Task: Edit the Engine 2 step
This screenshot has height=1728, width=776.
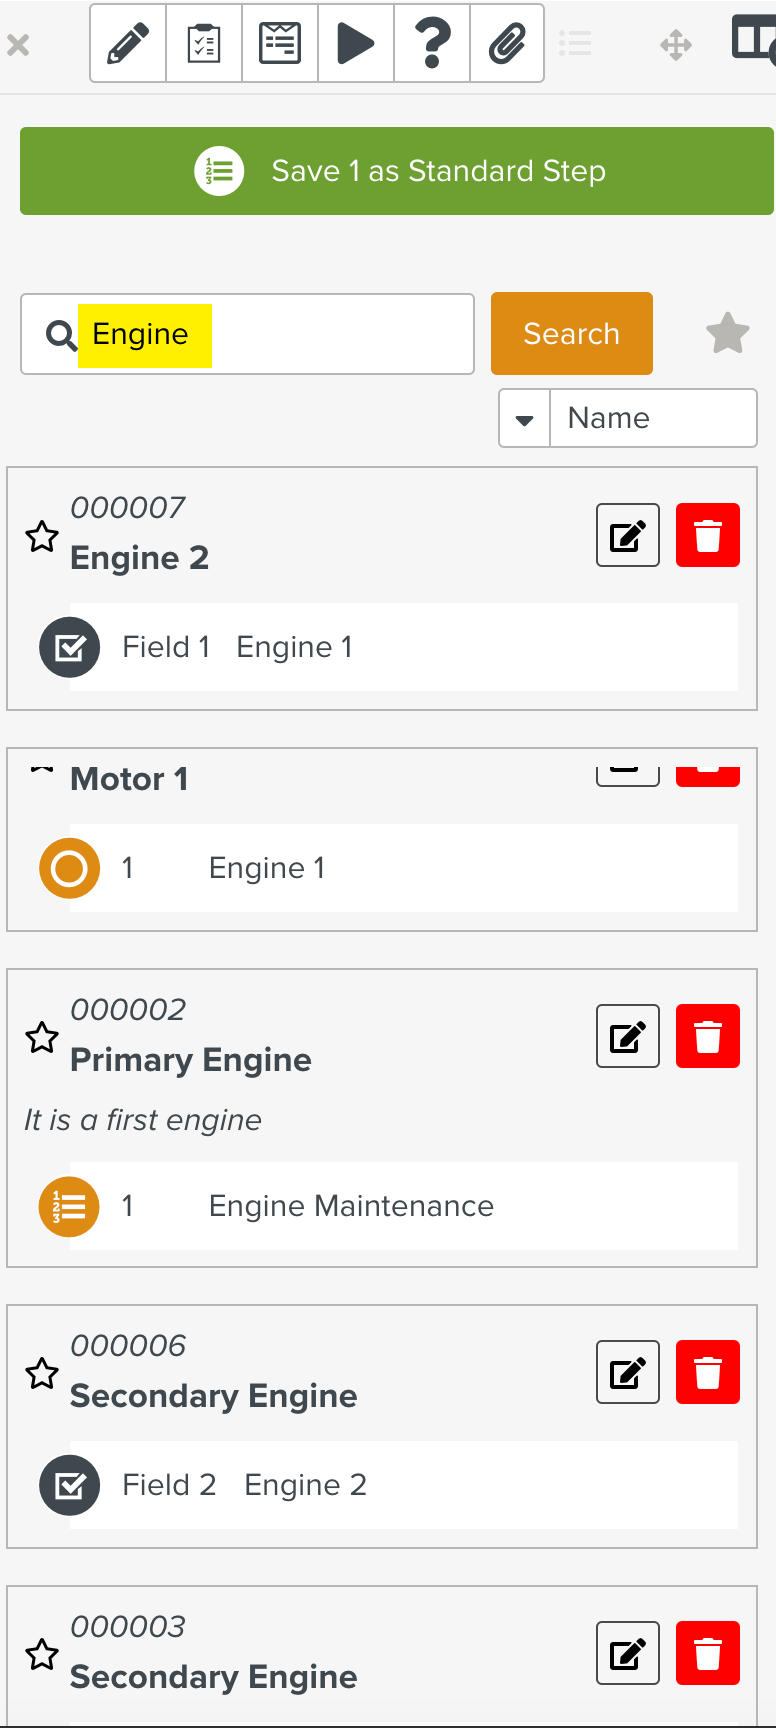Action: point(627,535)
